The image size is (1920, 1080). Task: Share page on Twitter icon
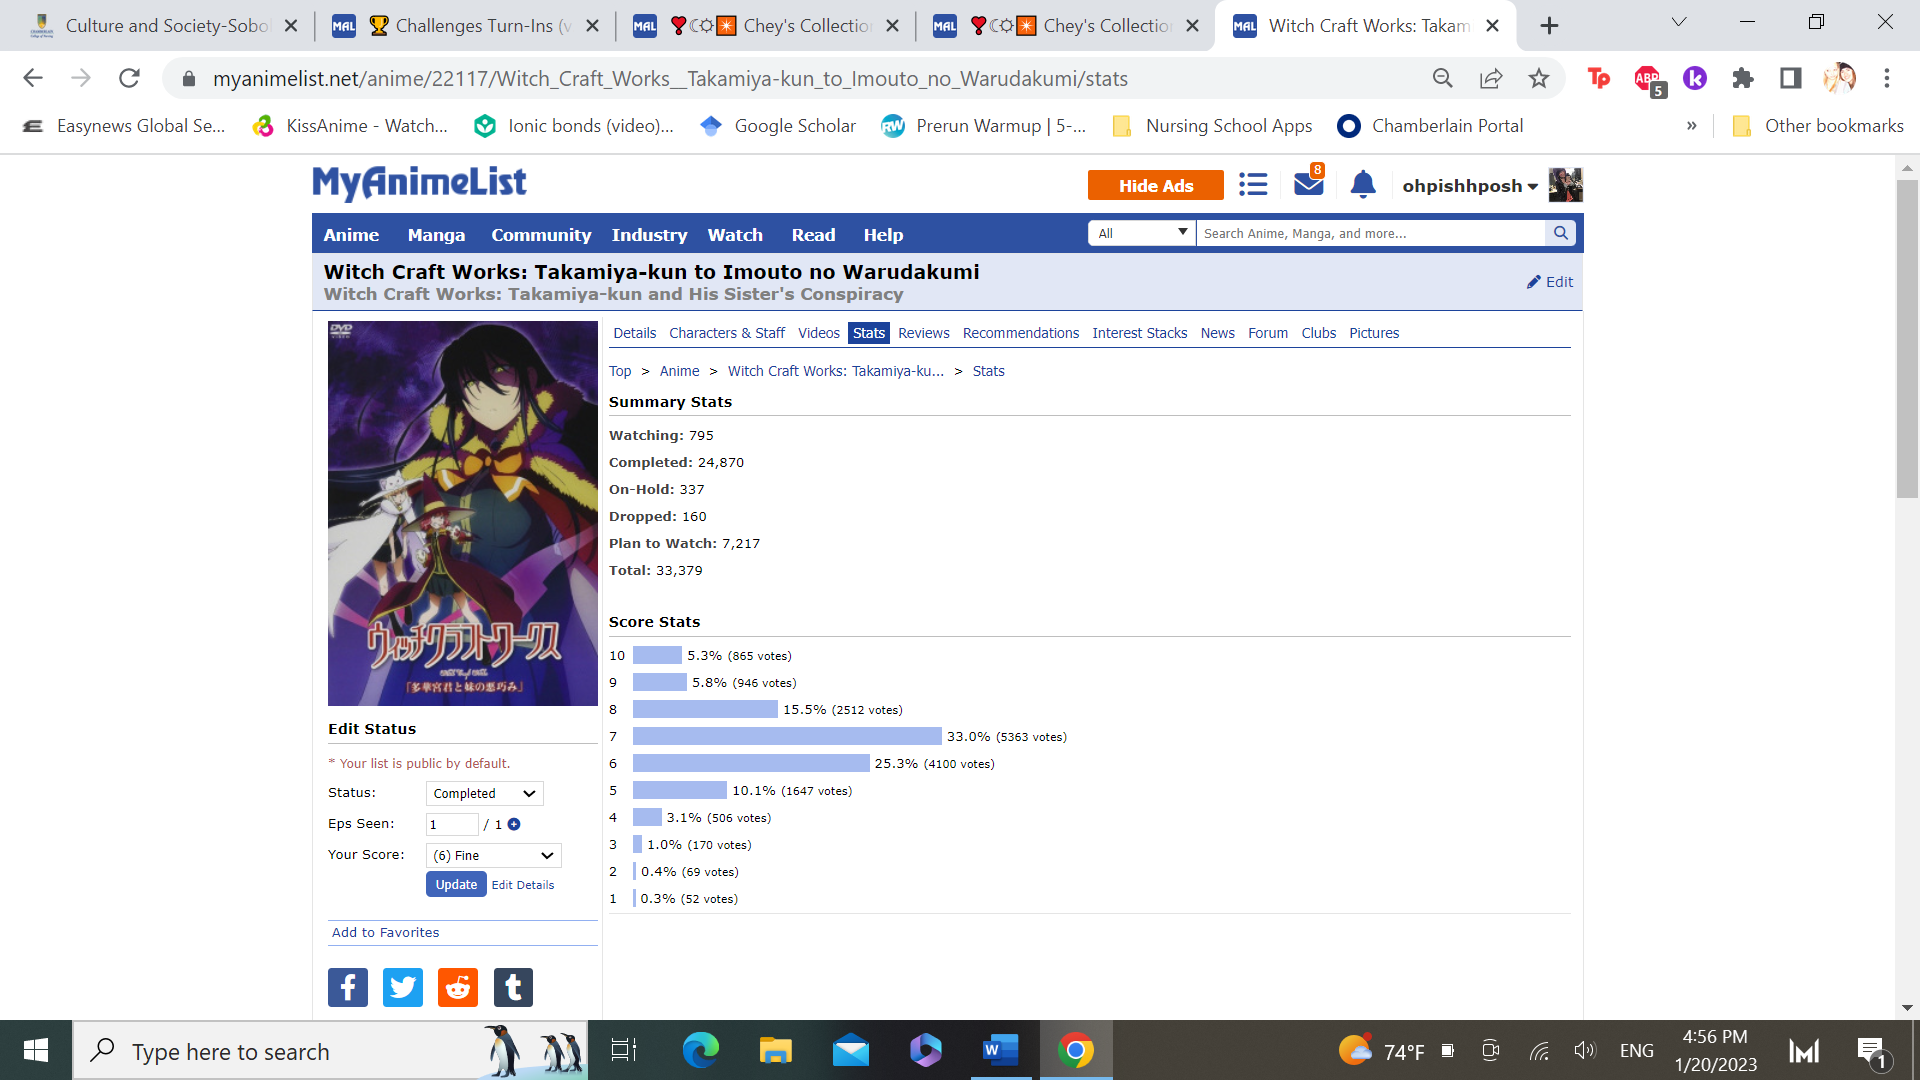point(403,987)
